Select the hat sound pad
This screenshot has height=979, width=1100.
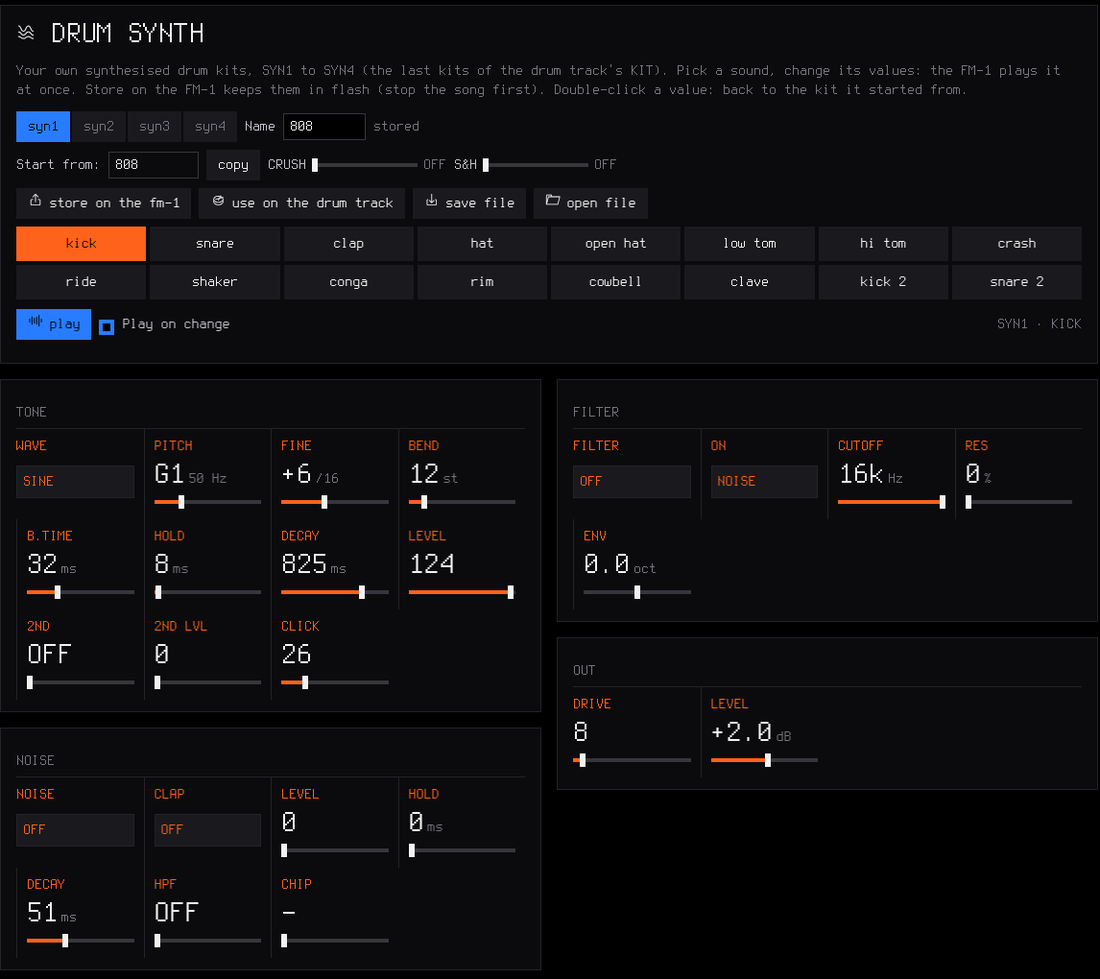tap(482, 243)
